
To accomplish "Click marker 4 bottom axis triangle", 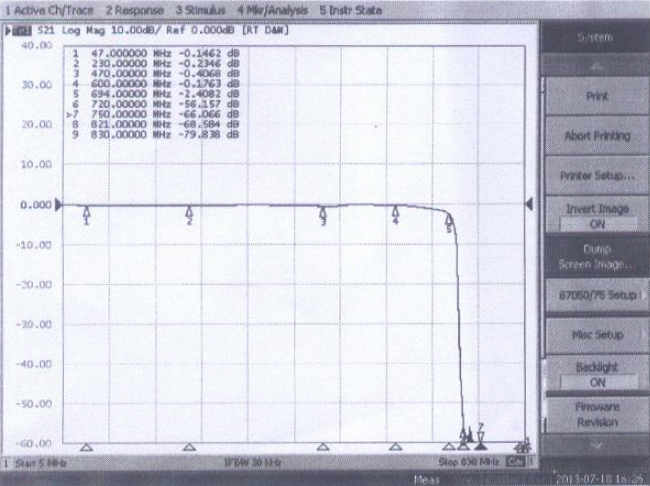I will click(x=395, y=447).
